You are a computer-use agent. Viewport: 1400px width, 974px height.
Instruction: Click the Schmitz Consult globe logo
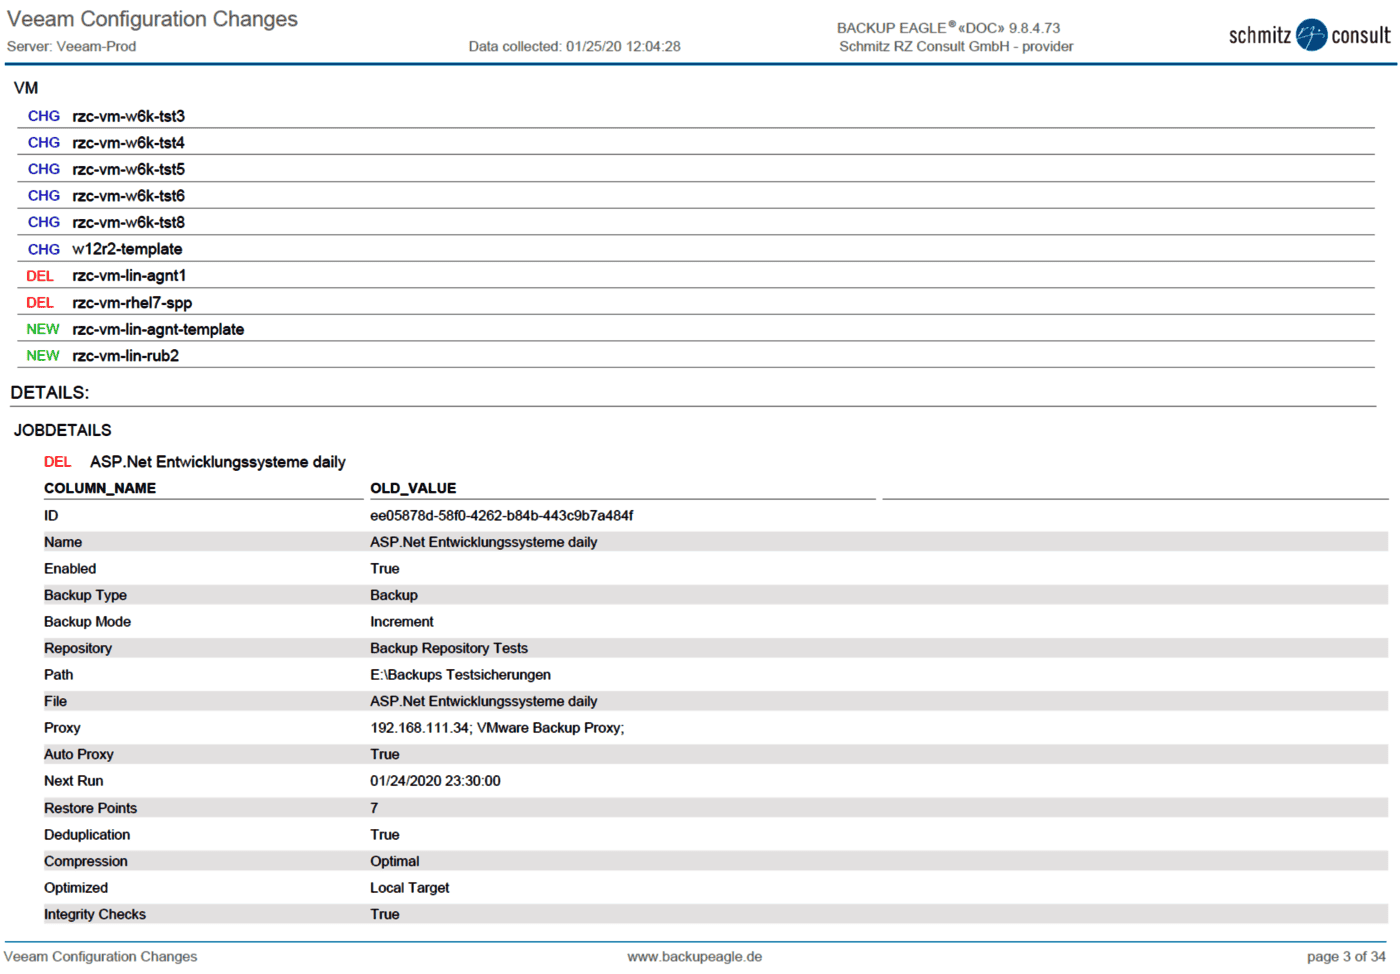tap(1310, 35)
